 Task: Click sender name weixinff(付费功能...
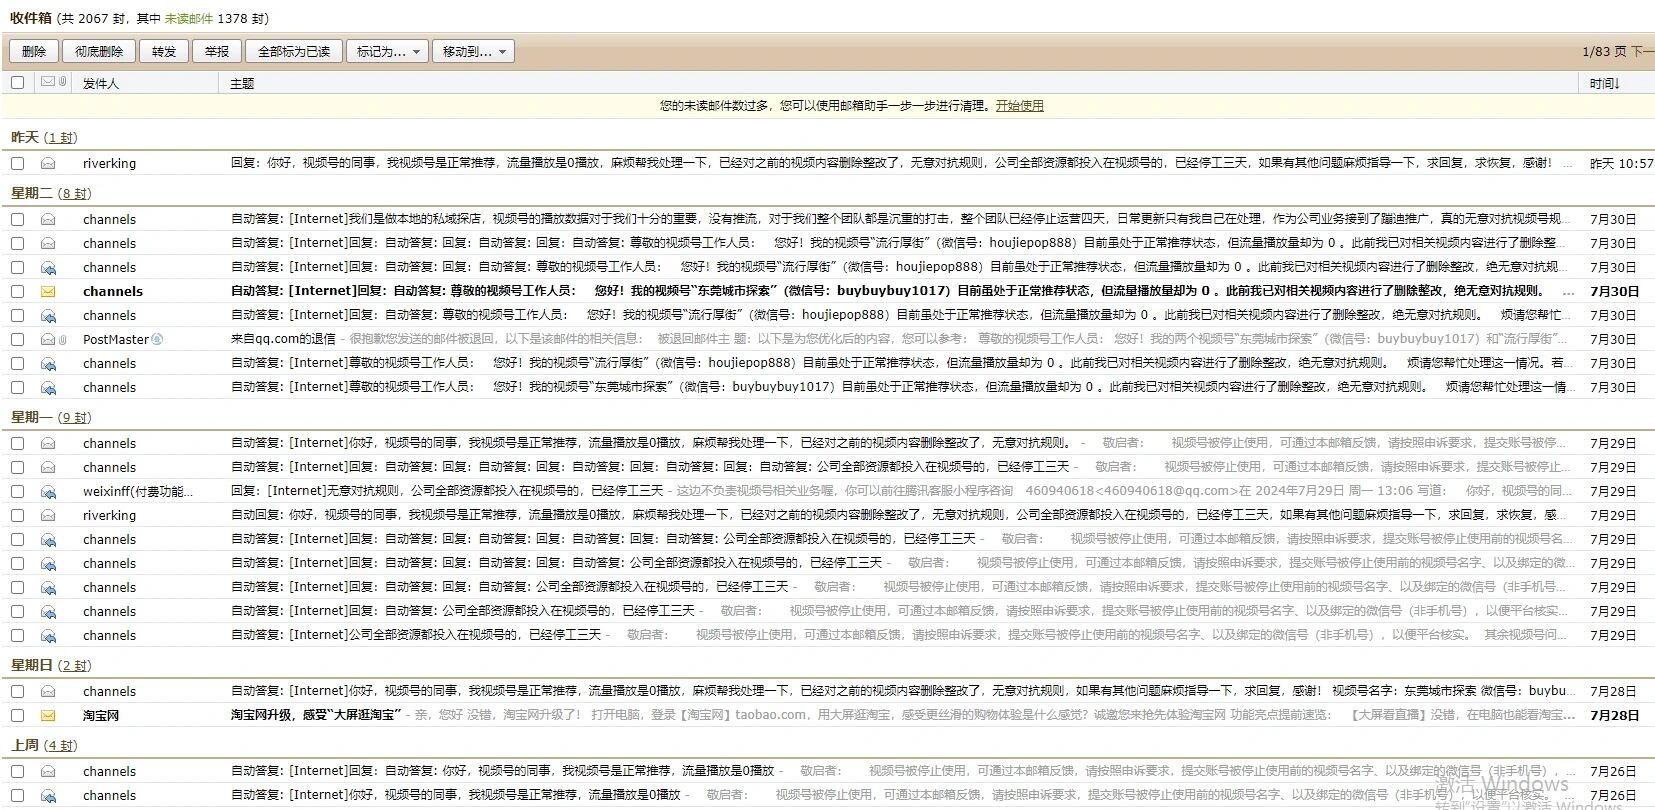point(137,491)
